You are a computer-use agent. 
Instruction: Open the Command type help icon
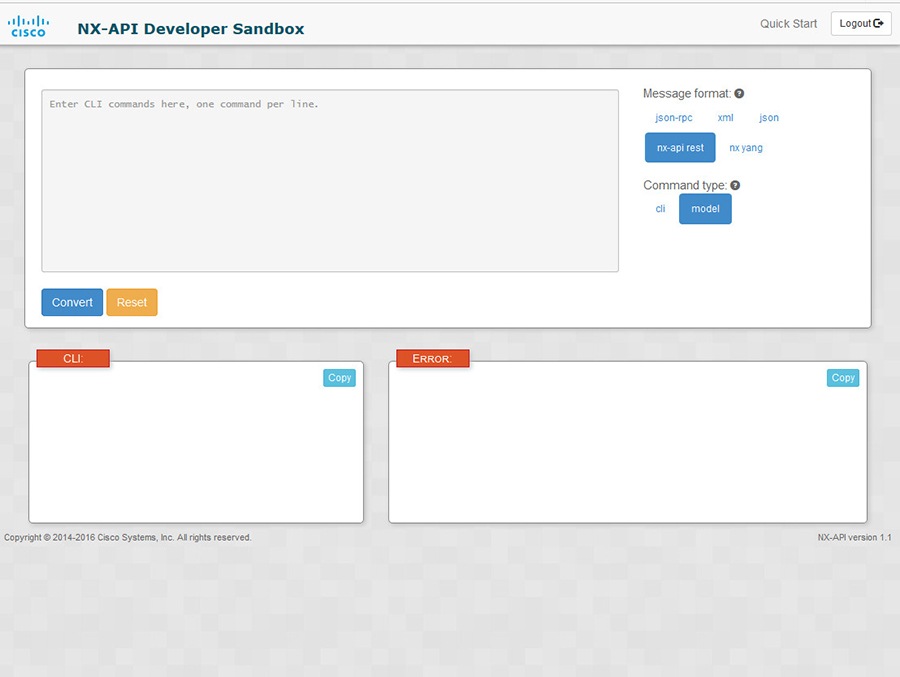coord(735,184)
